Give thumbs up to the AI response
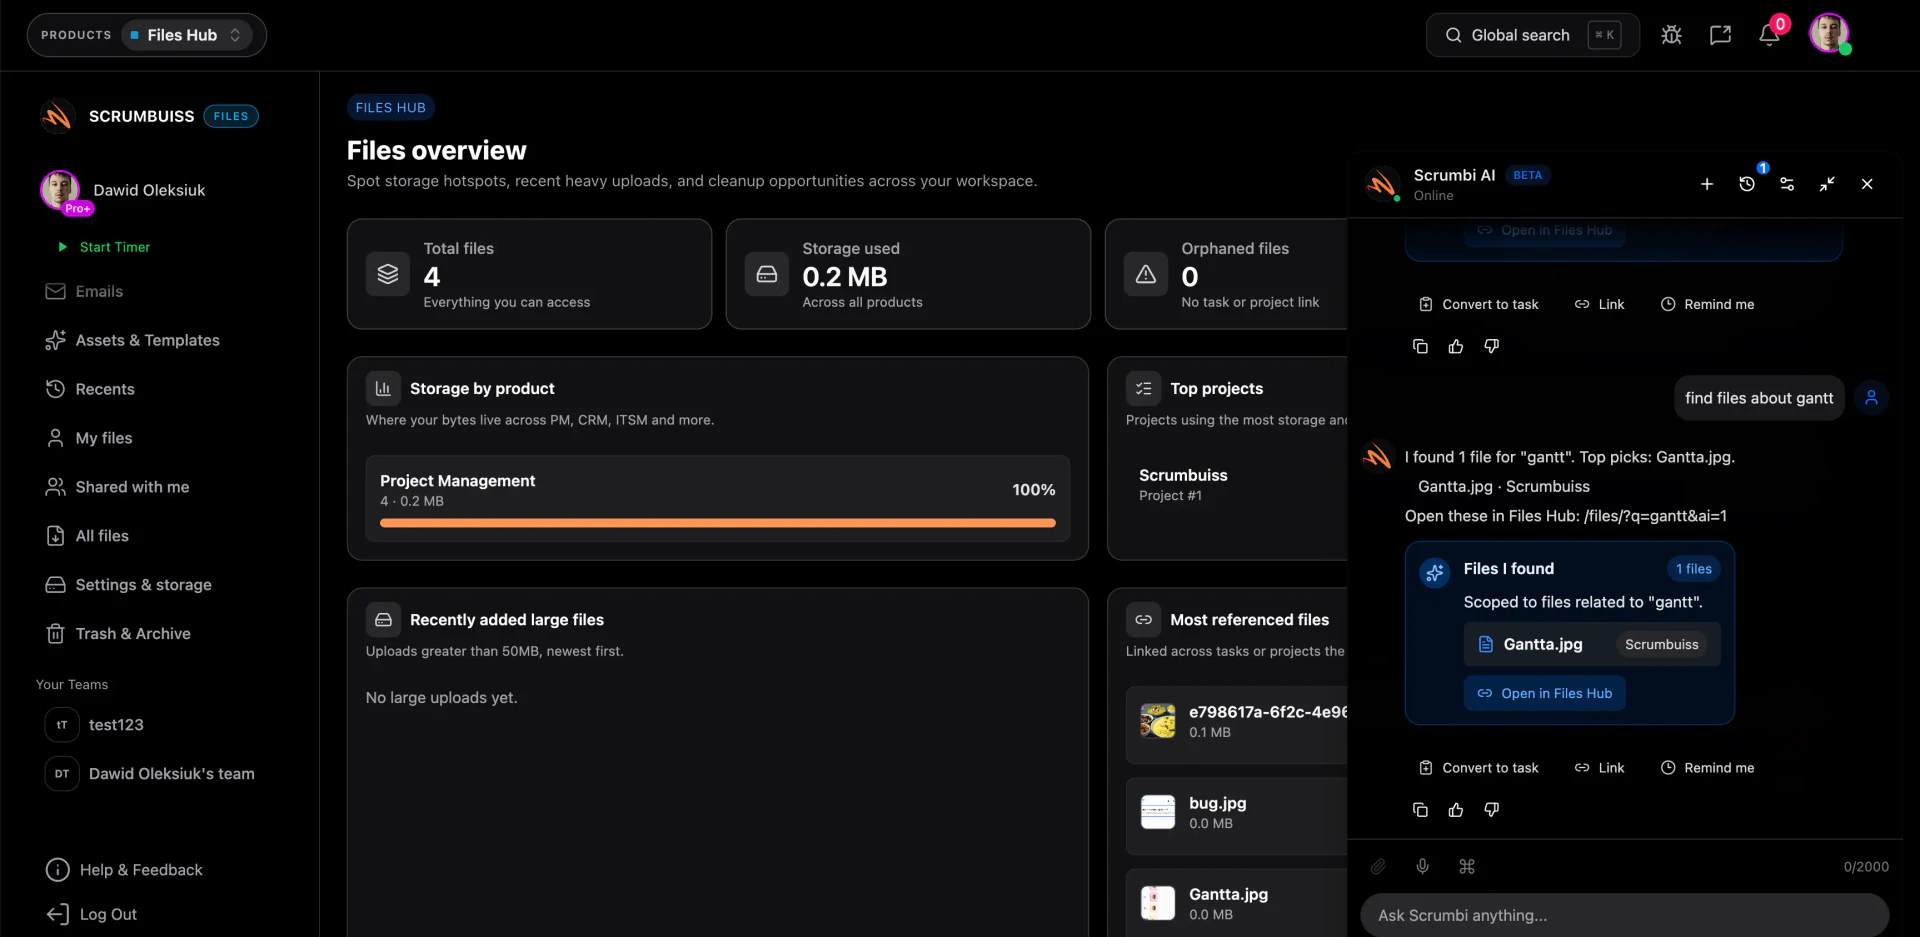The height and width of the screenshot is (937, 1920). (1455, 809)
